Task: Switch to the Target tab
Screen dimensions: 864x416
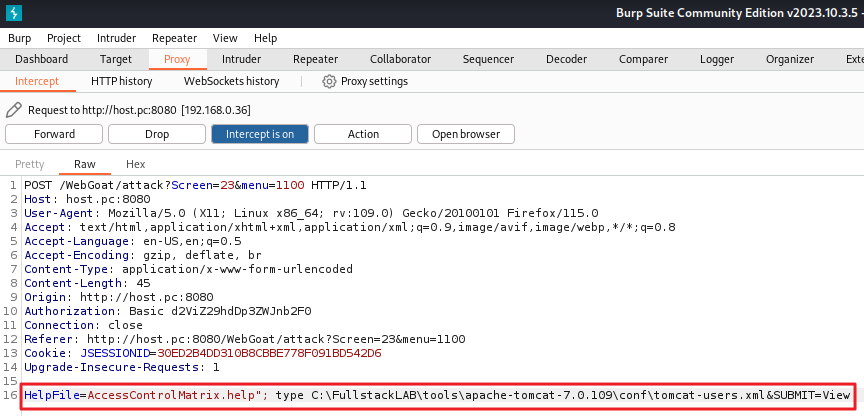Action: (x=116, y=59)
